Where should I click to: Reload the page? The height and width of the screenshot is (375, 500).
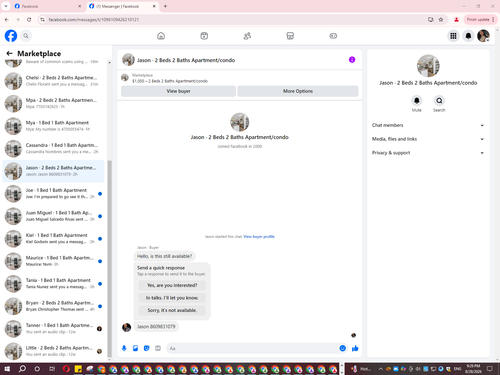29,20
